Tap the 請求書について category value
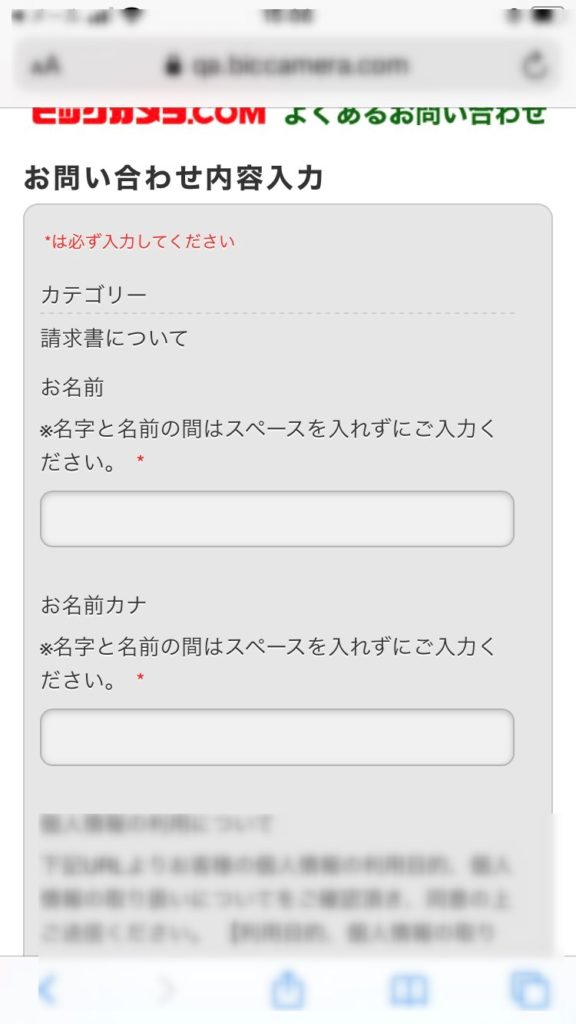Screen dimensions: 576x1024 point(114,338)
